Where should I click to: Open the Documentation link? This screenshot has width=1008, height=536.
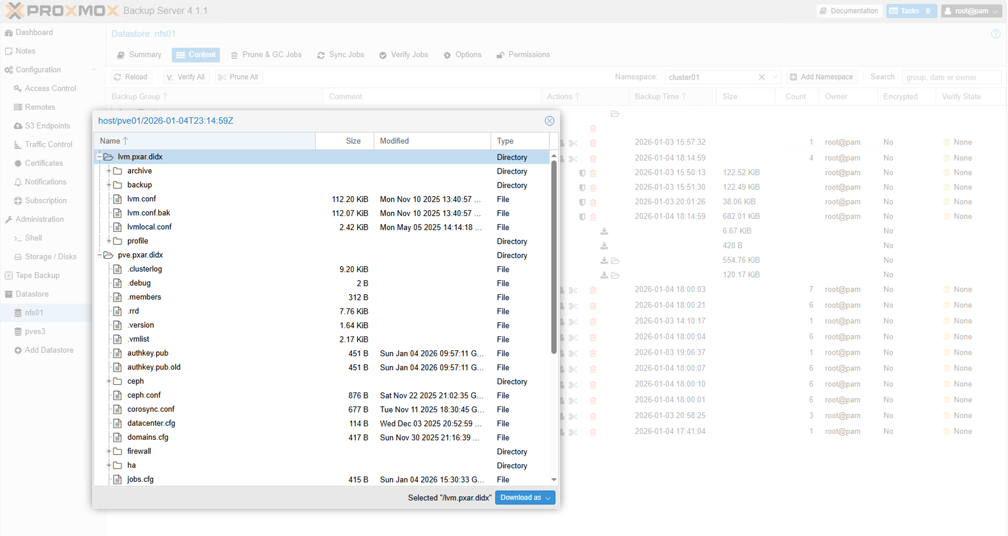[849, 11]
